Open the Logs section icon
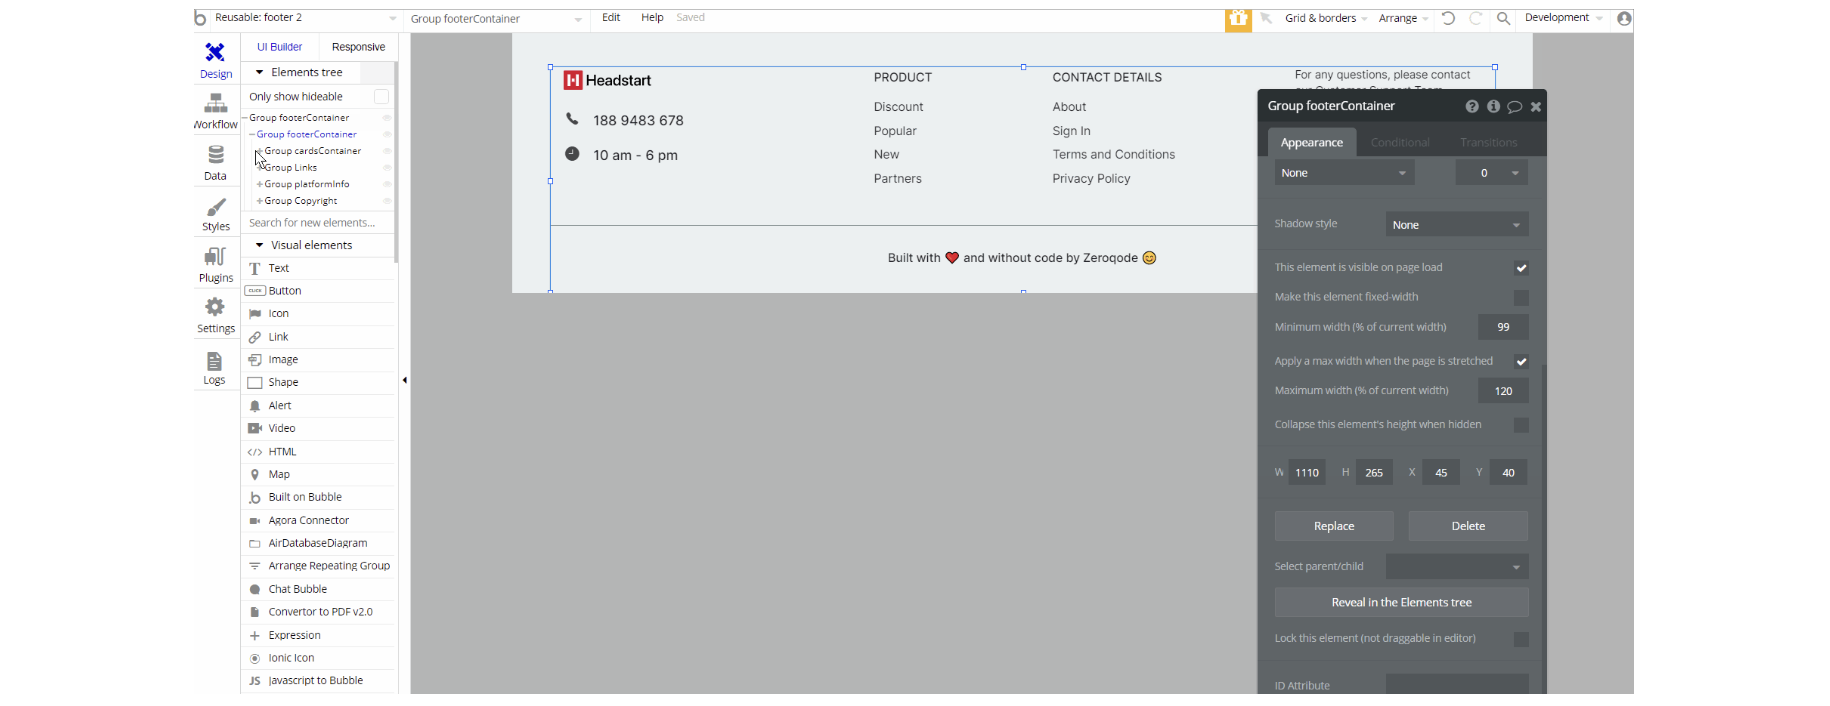Screen dimensions: 1830x706 pyautogui.click(x=215, y=361)
